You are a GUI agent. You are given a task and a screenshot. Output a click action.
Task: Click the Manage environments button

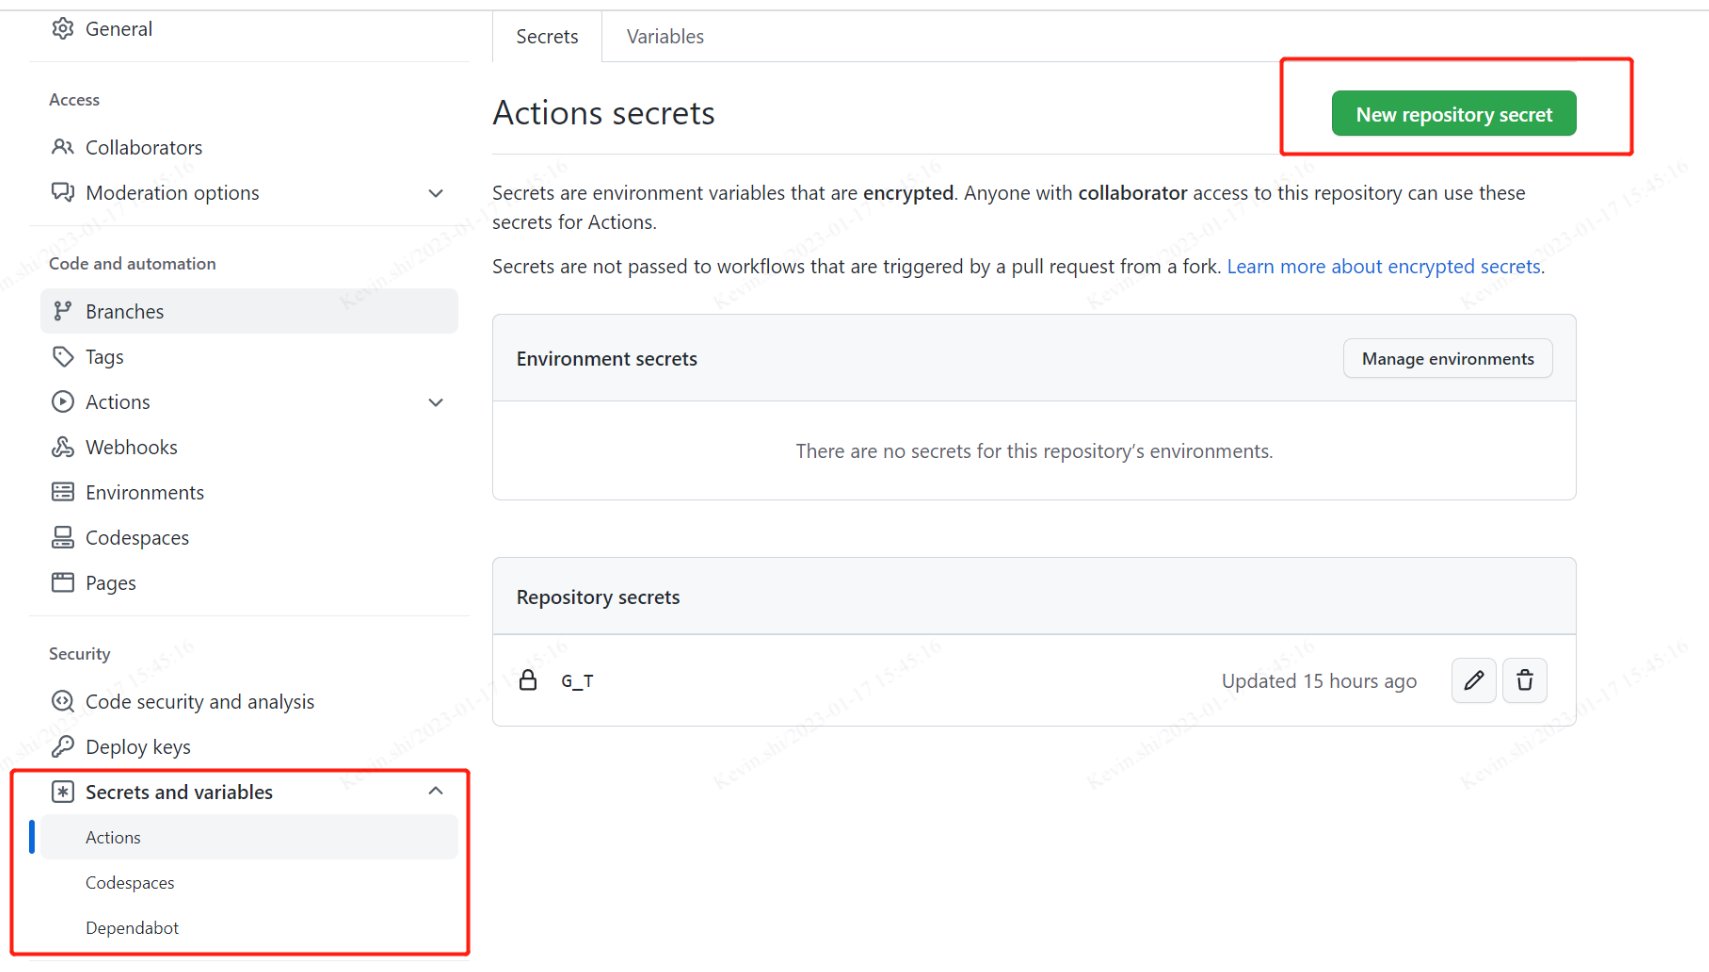1447,358
